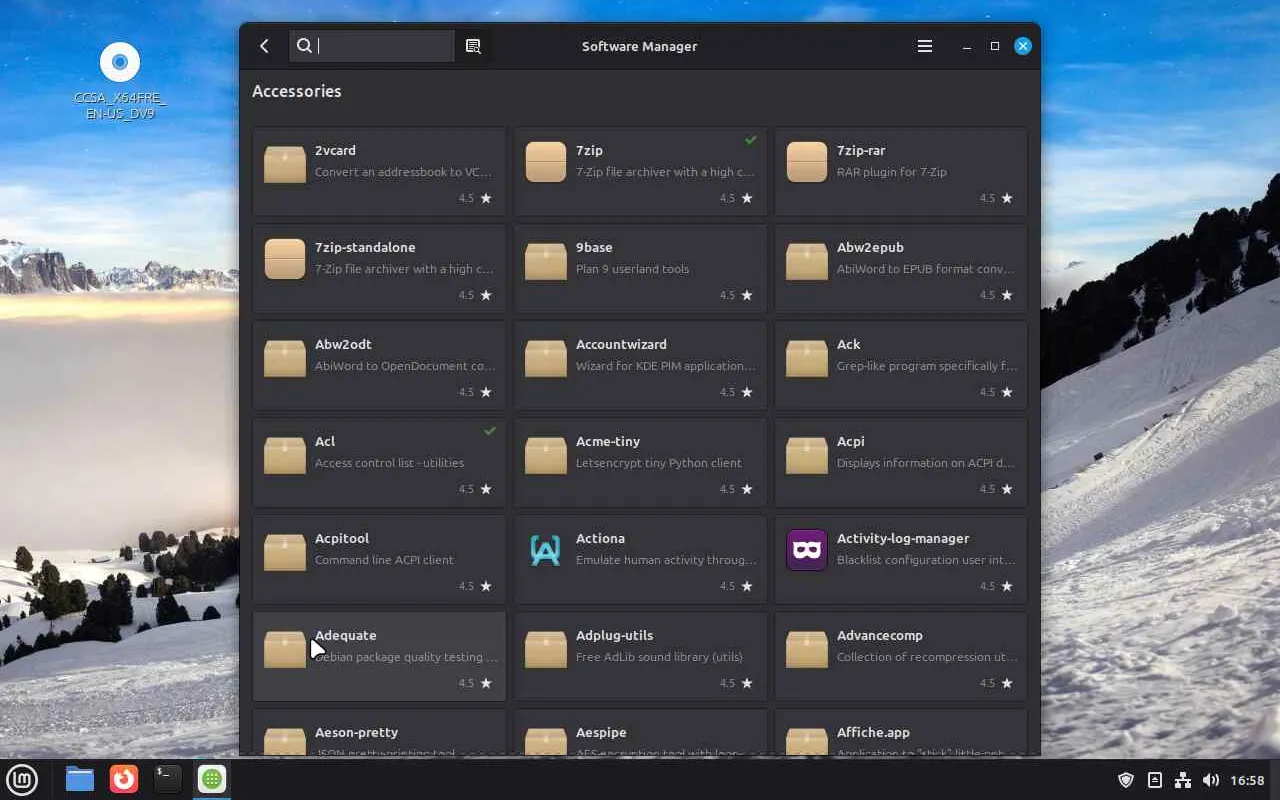Click 'Access control list - utilities' description
Viewport: 1280px width, 800px height.
tap(389, 463)
